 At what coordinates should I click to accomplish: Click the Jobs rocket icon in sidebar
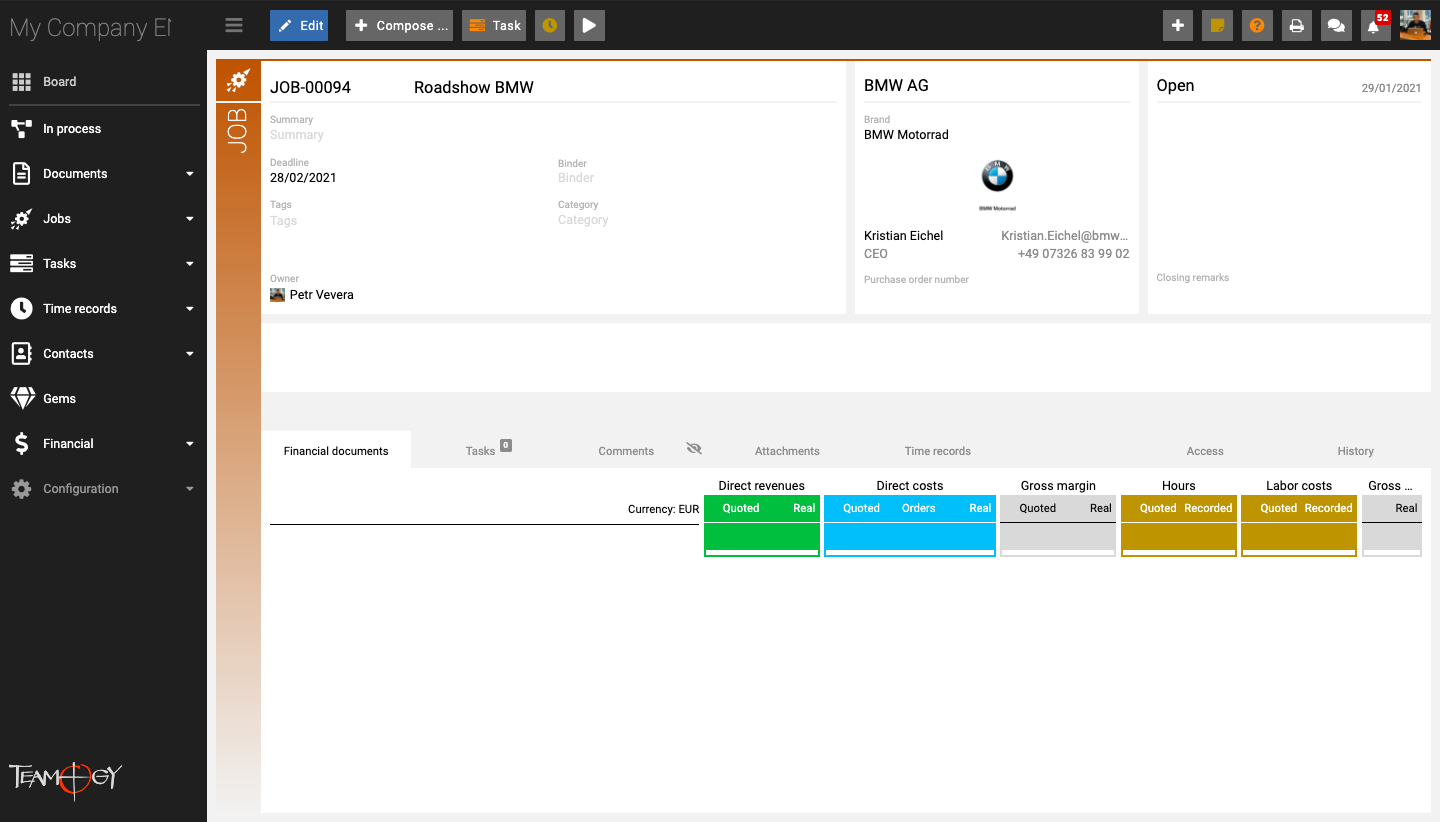(x=22, y=219)
